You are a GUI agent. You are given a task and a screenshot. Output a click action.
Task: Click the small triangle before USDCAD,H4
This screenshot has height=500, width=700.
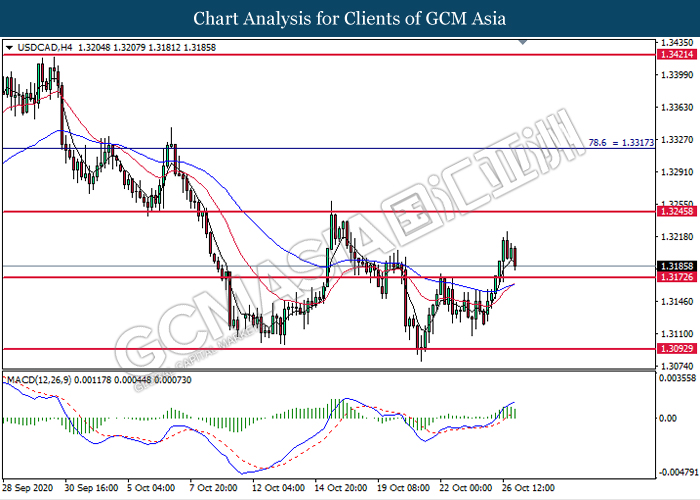9,47
